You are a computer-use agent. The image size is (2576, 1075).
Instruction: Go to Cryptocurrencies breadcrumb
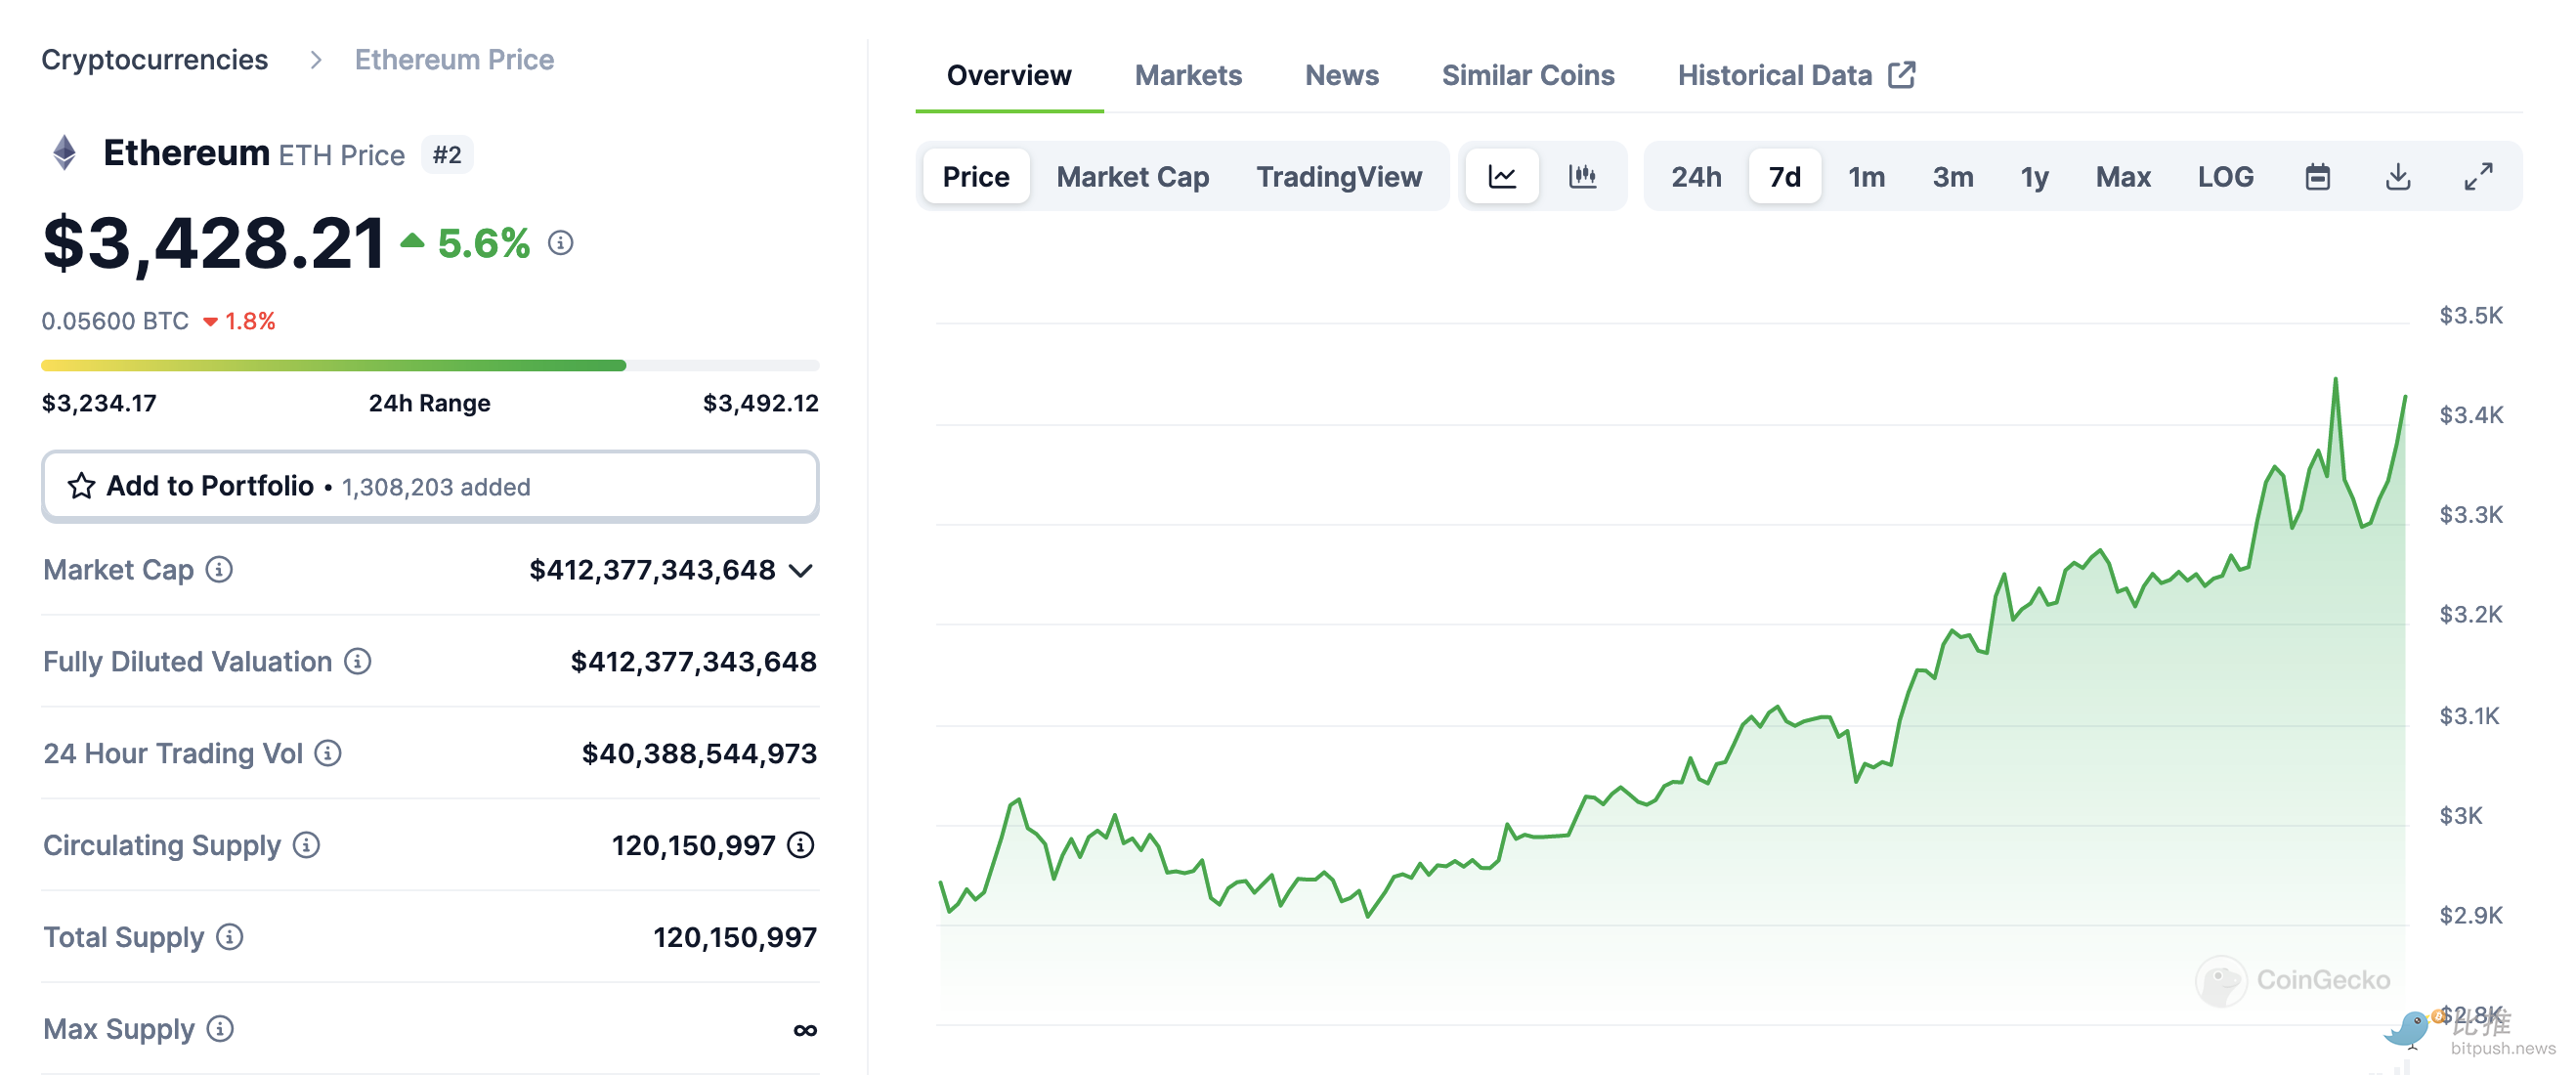[x=154, y=60]
